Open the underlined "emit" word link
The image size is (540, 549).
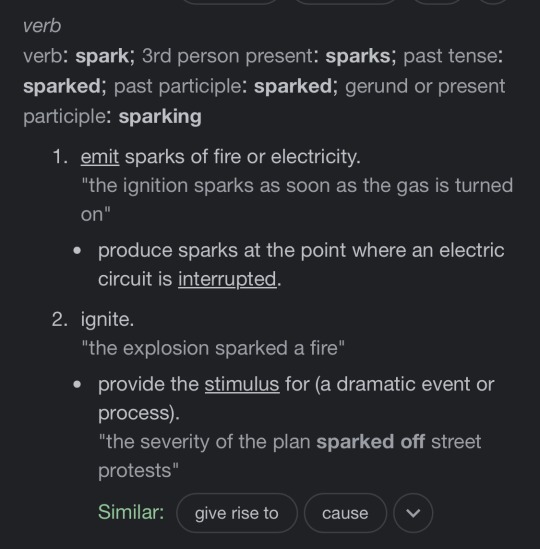(x=100, y=157)
